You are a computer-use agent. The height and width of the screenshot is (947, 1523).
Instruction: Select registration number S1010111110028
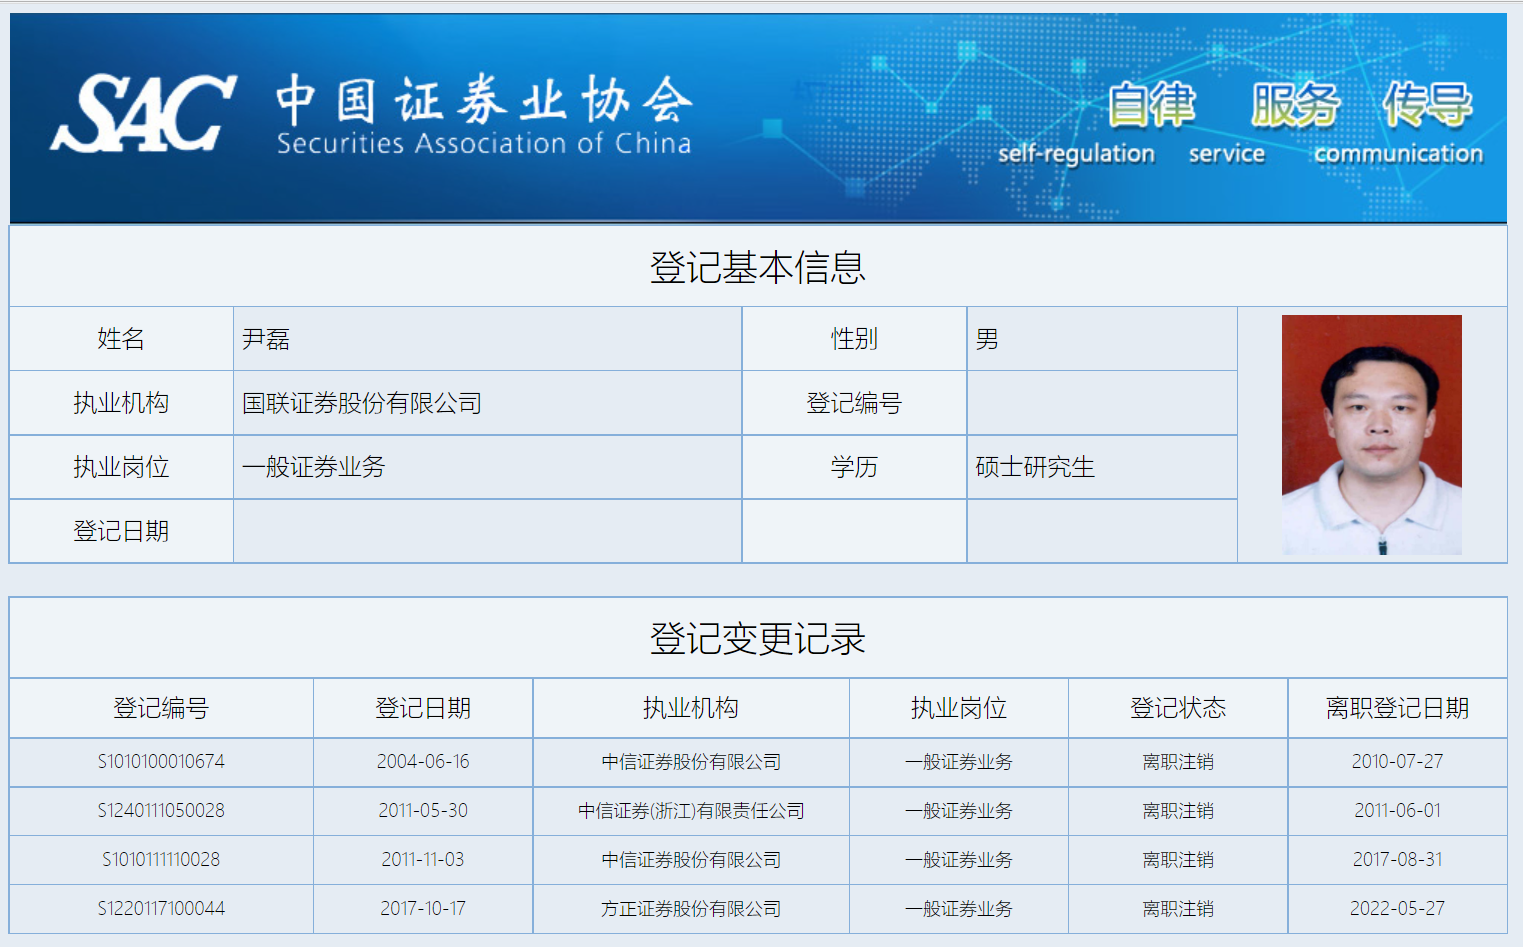(161, 860)
